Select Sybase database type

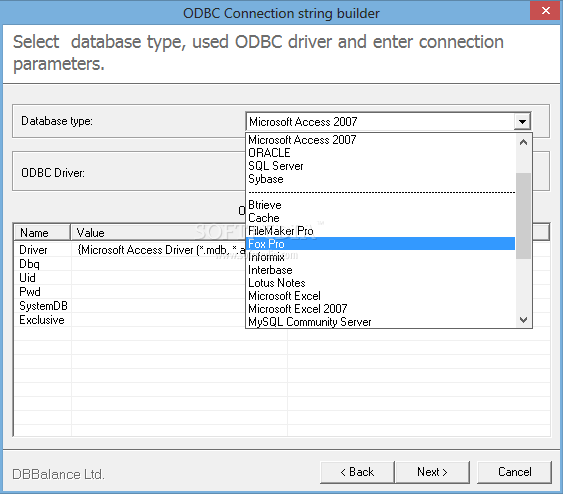[x=381, y=179]
